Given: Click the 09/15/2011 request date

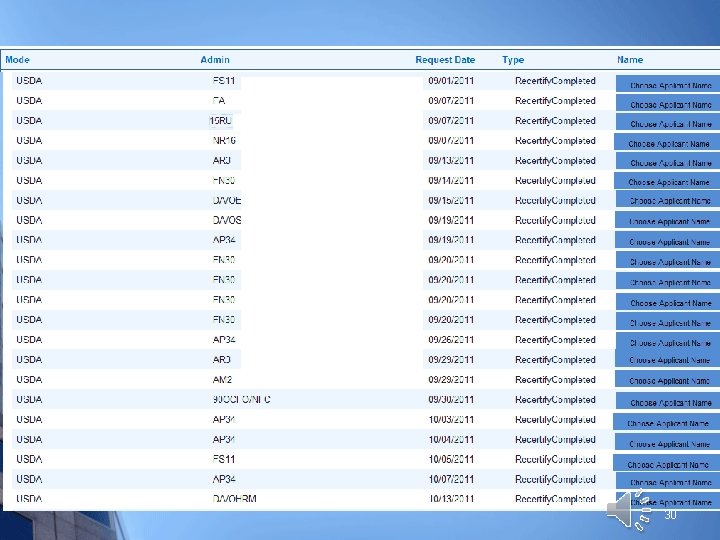Looking at the screenshot, I should point(451,201).
